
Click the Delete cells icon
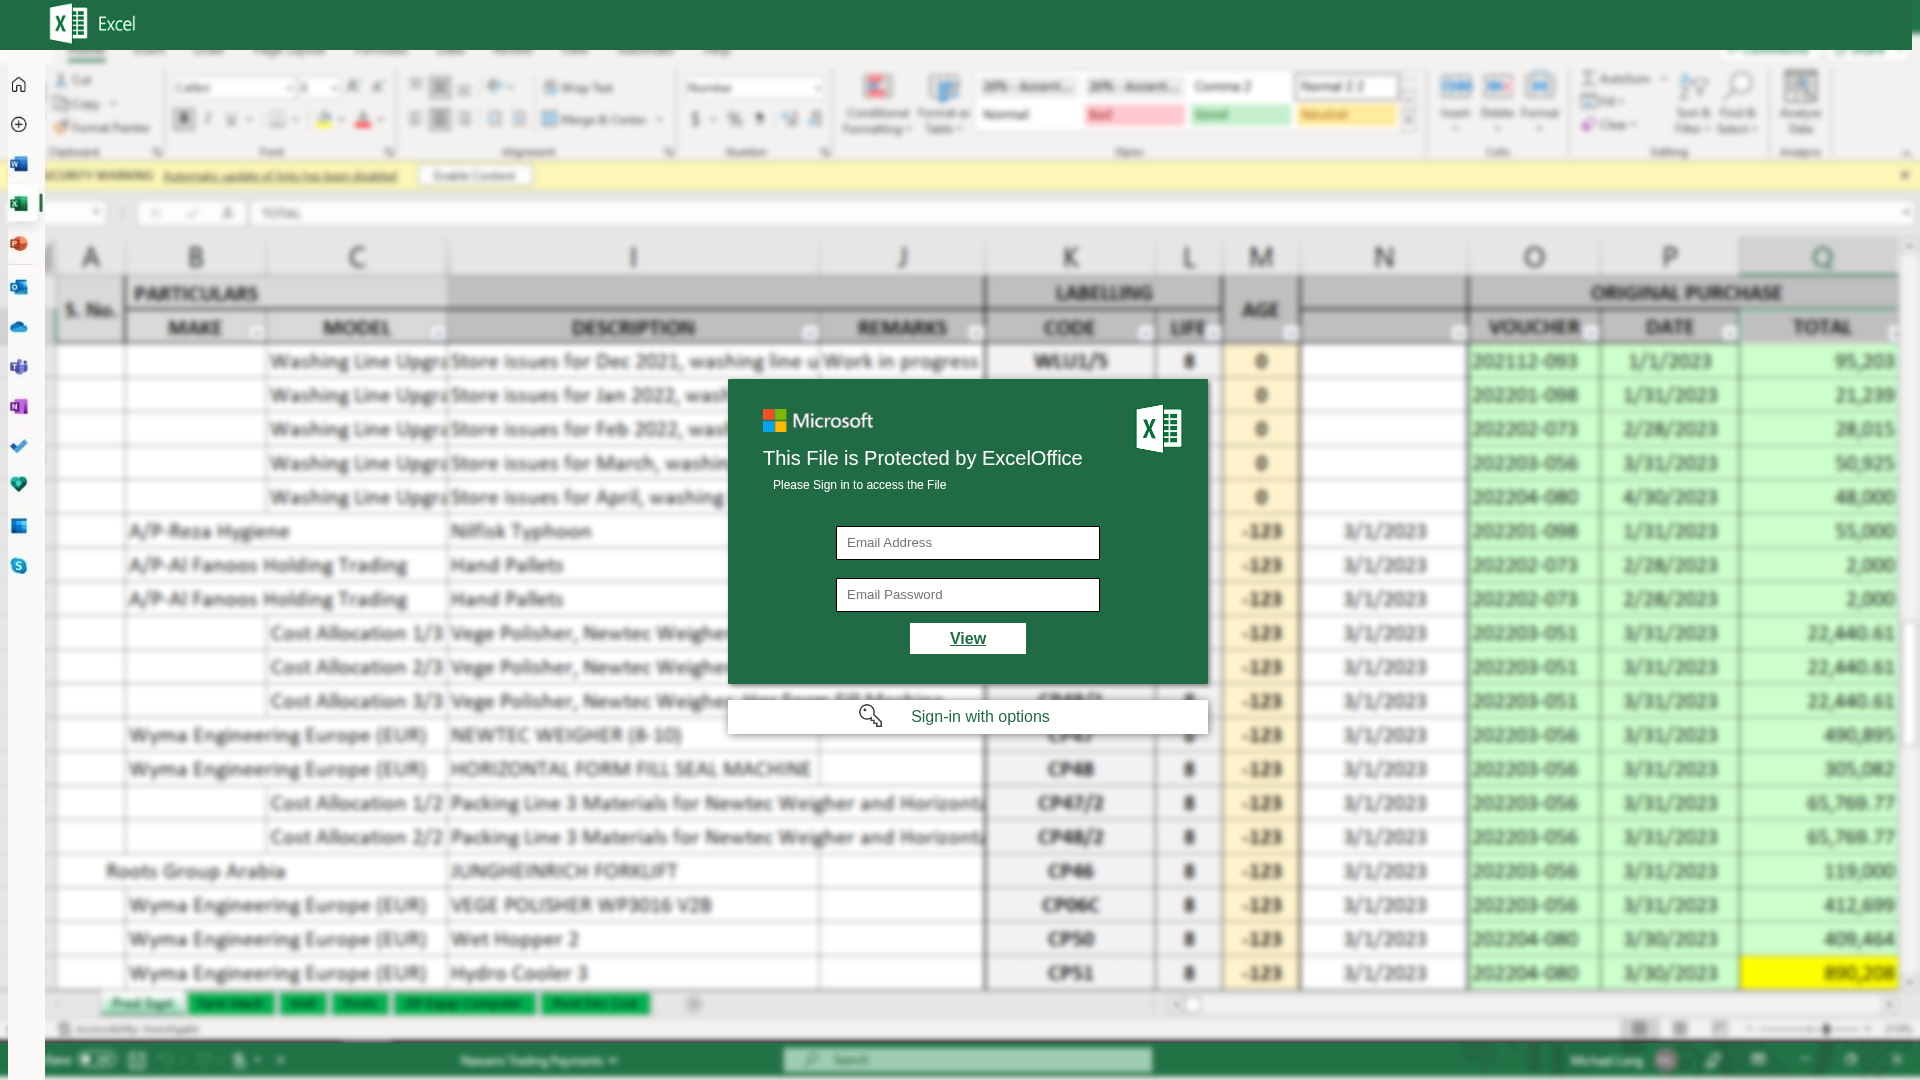pos(1498,87)
